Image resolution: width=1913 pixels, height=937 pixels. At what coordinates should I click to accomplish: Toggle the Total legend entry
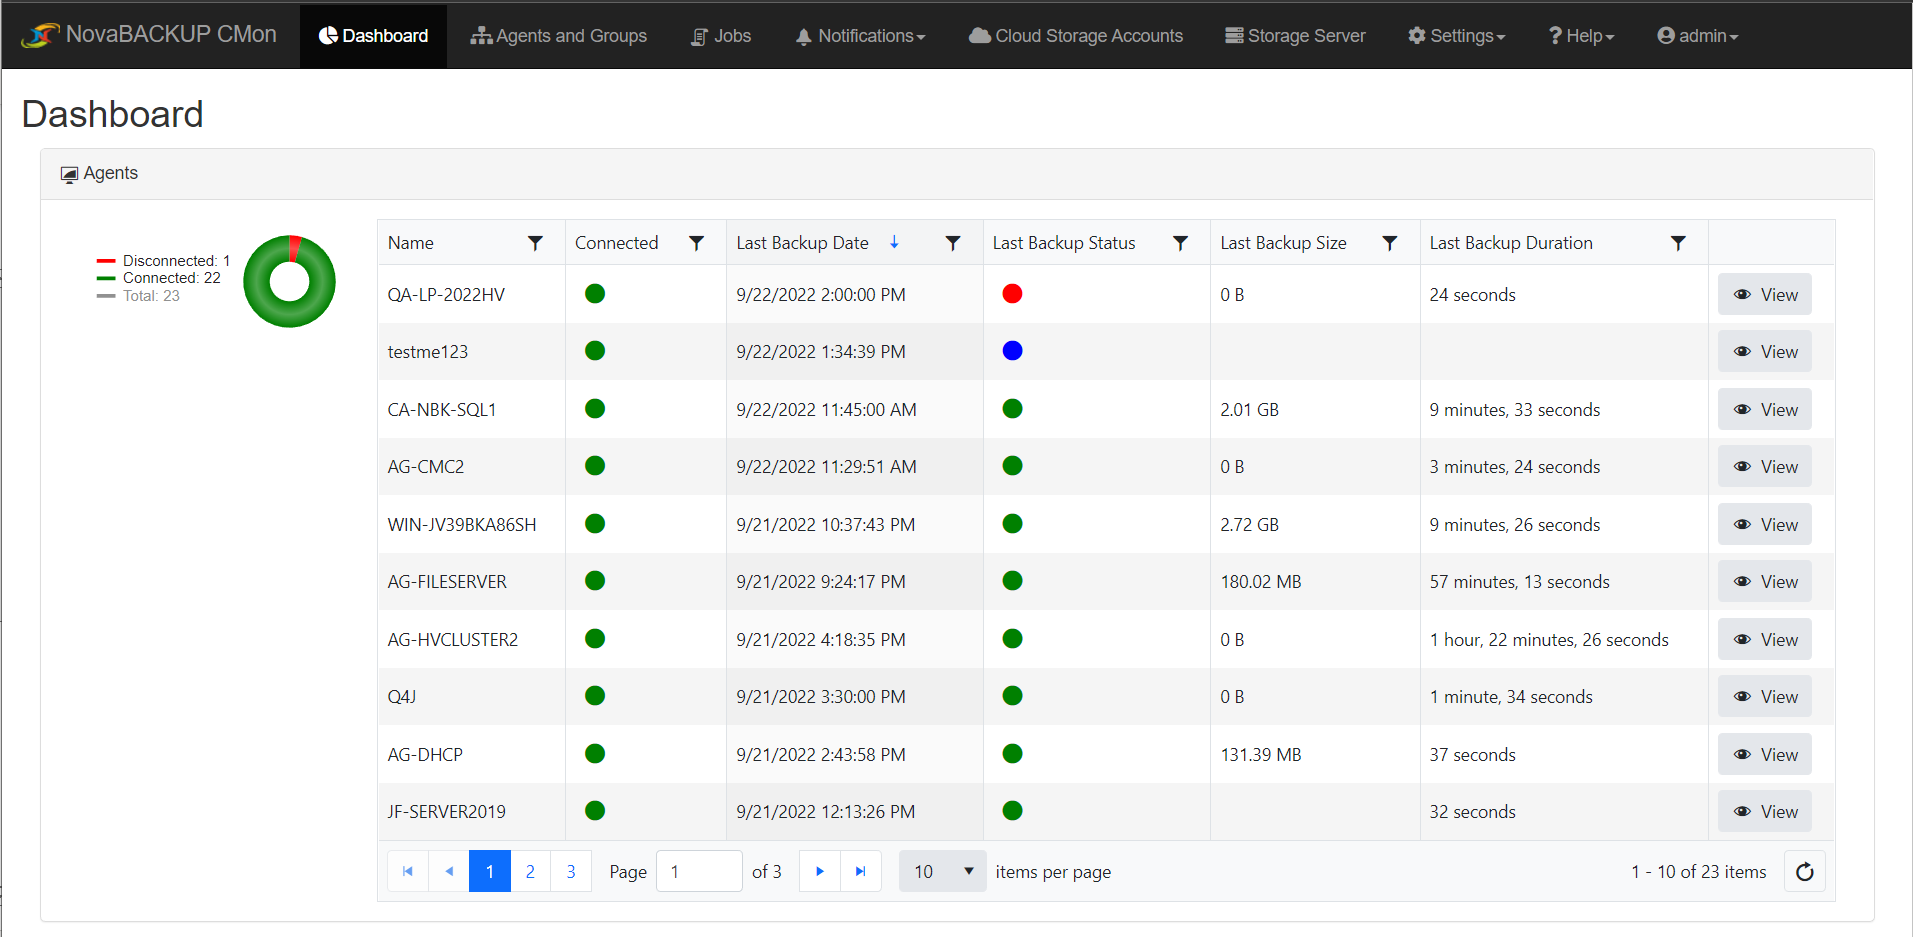coord(138,296)
